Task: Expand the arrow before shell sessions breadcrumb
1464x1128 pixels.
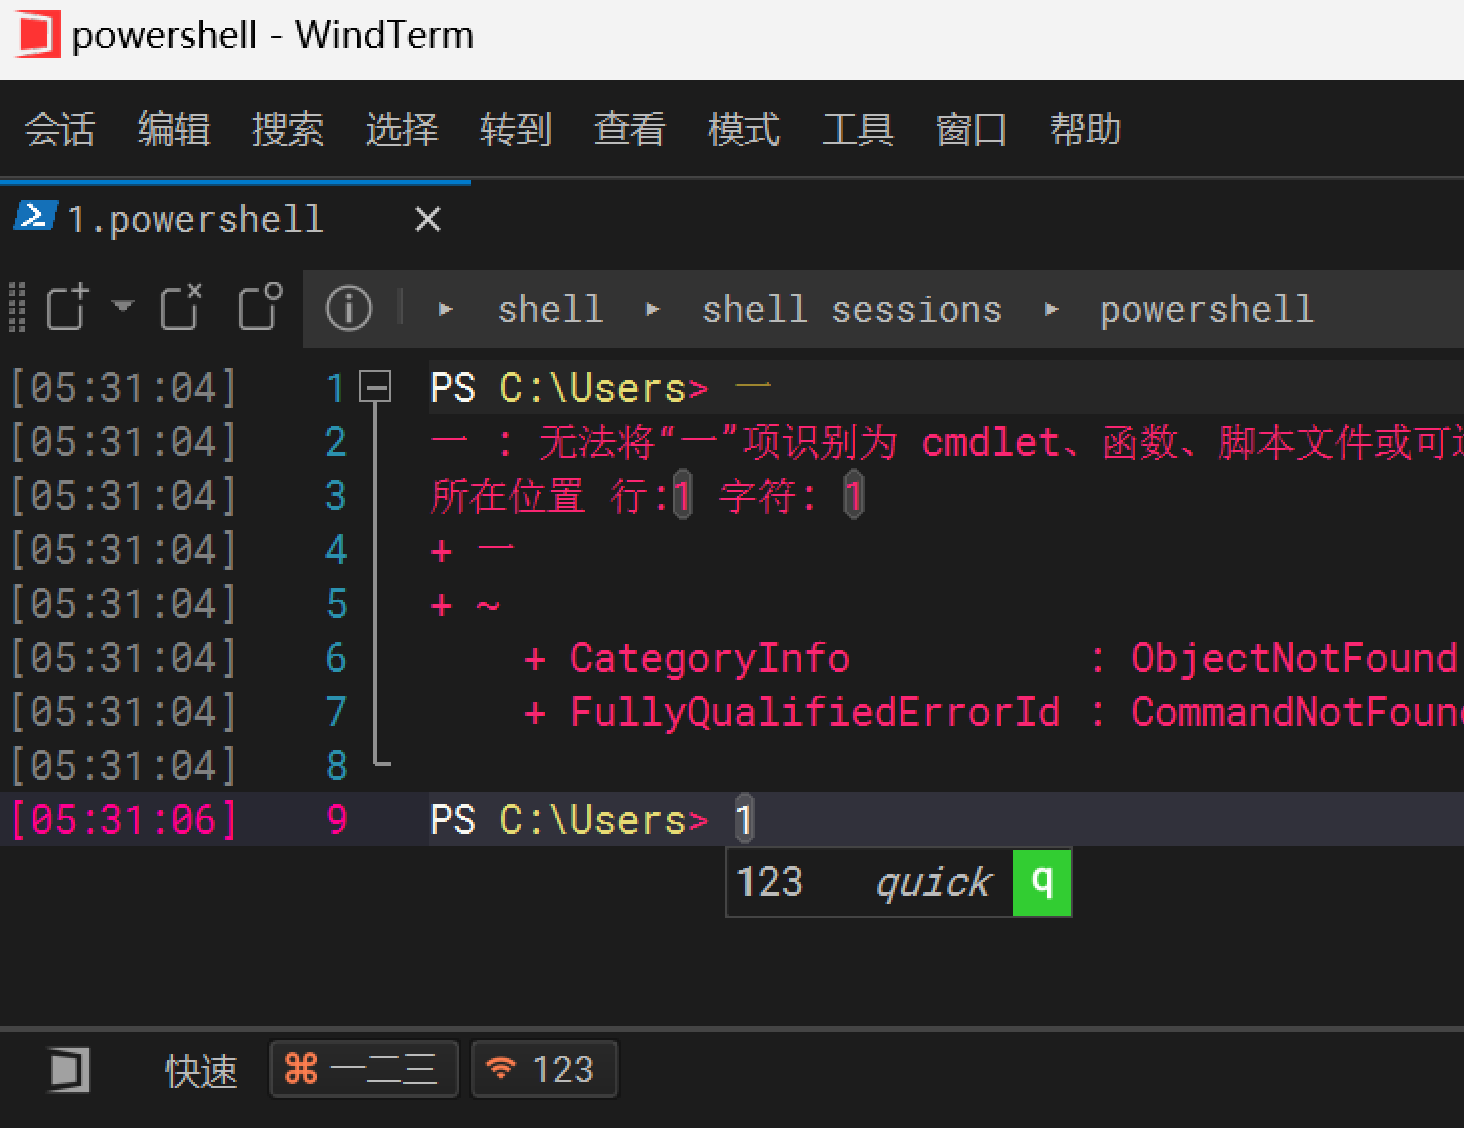Action: point(653,310)
